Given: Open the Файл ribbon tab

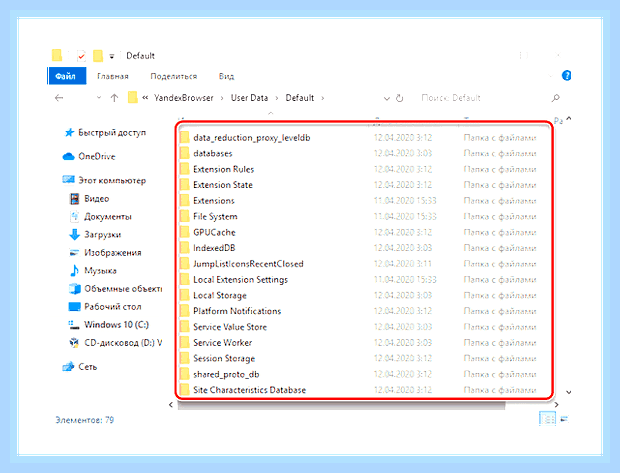Looking at the screenshot, I should click(x=66, y=76).
